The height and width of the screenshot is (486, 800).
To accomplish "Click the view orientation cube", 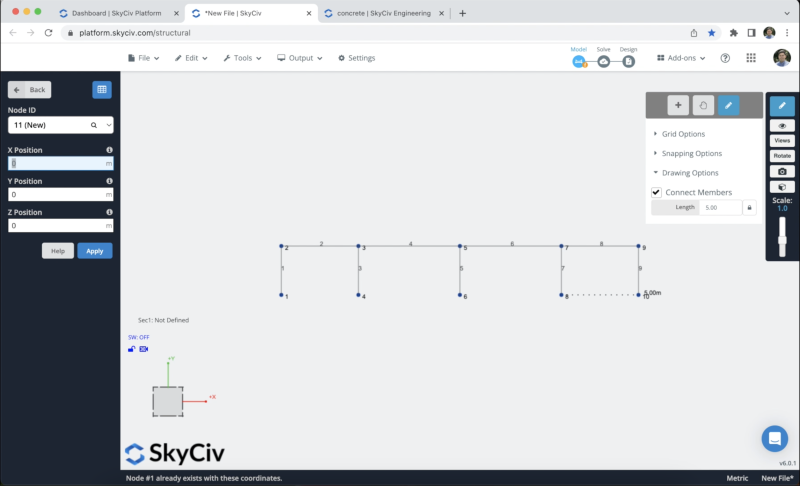I will coord(168,402).
